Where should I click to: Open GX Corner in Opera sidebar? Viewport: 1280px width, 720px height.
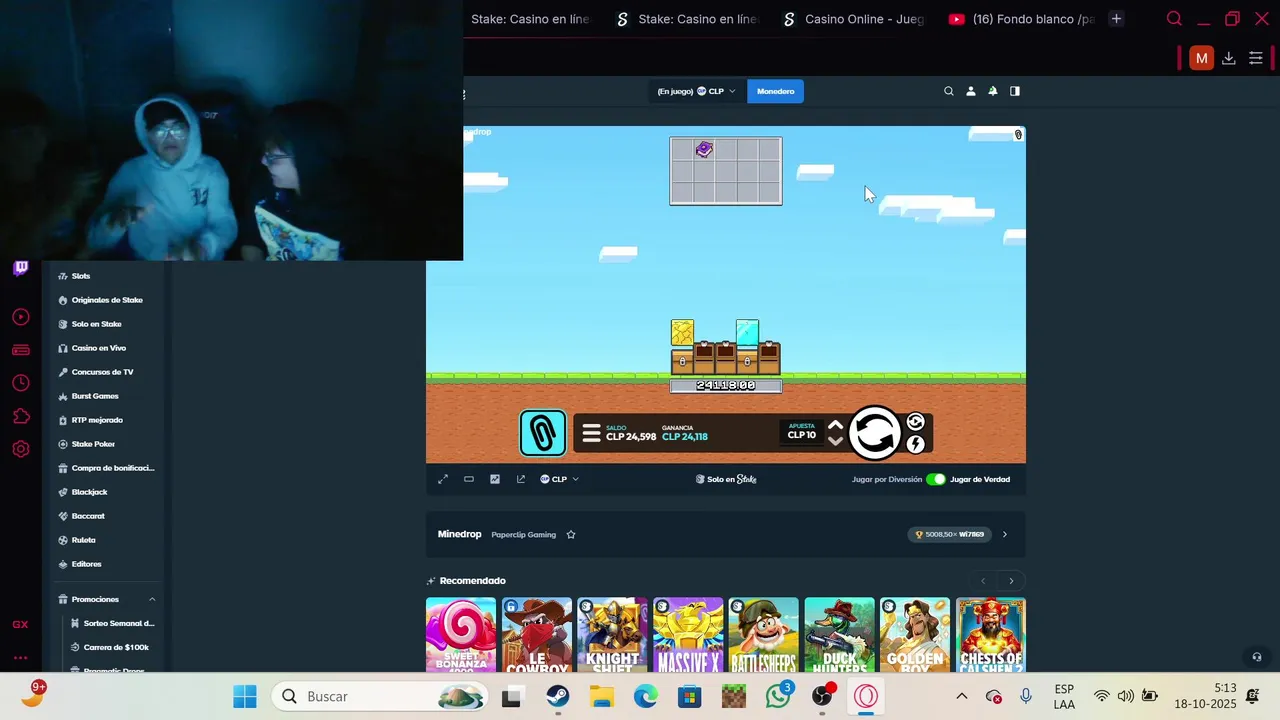[x=20, y=624]
